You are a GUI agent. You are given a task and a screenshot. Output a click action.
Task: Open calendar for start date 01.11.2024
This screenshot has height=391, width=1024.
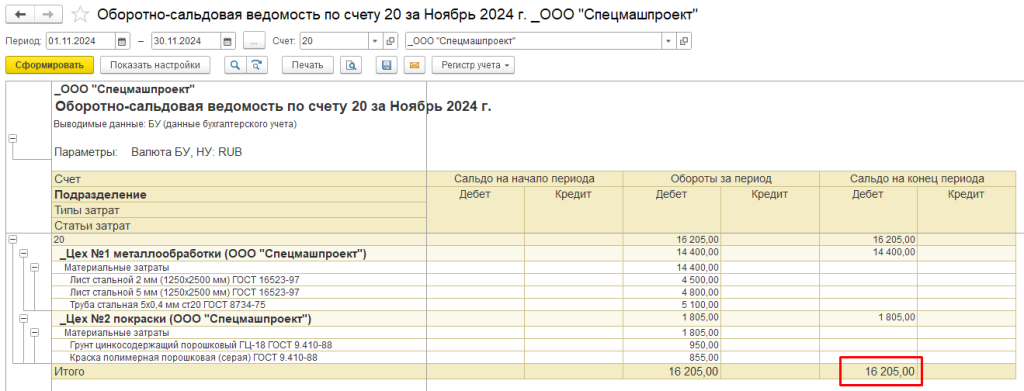point(122,41)
